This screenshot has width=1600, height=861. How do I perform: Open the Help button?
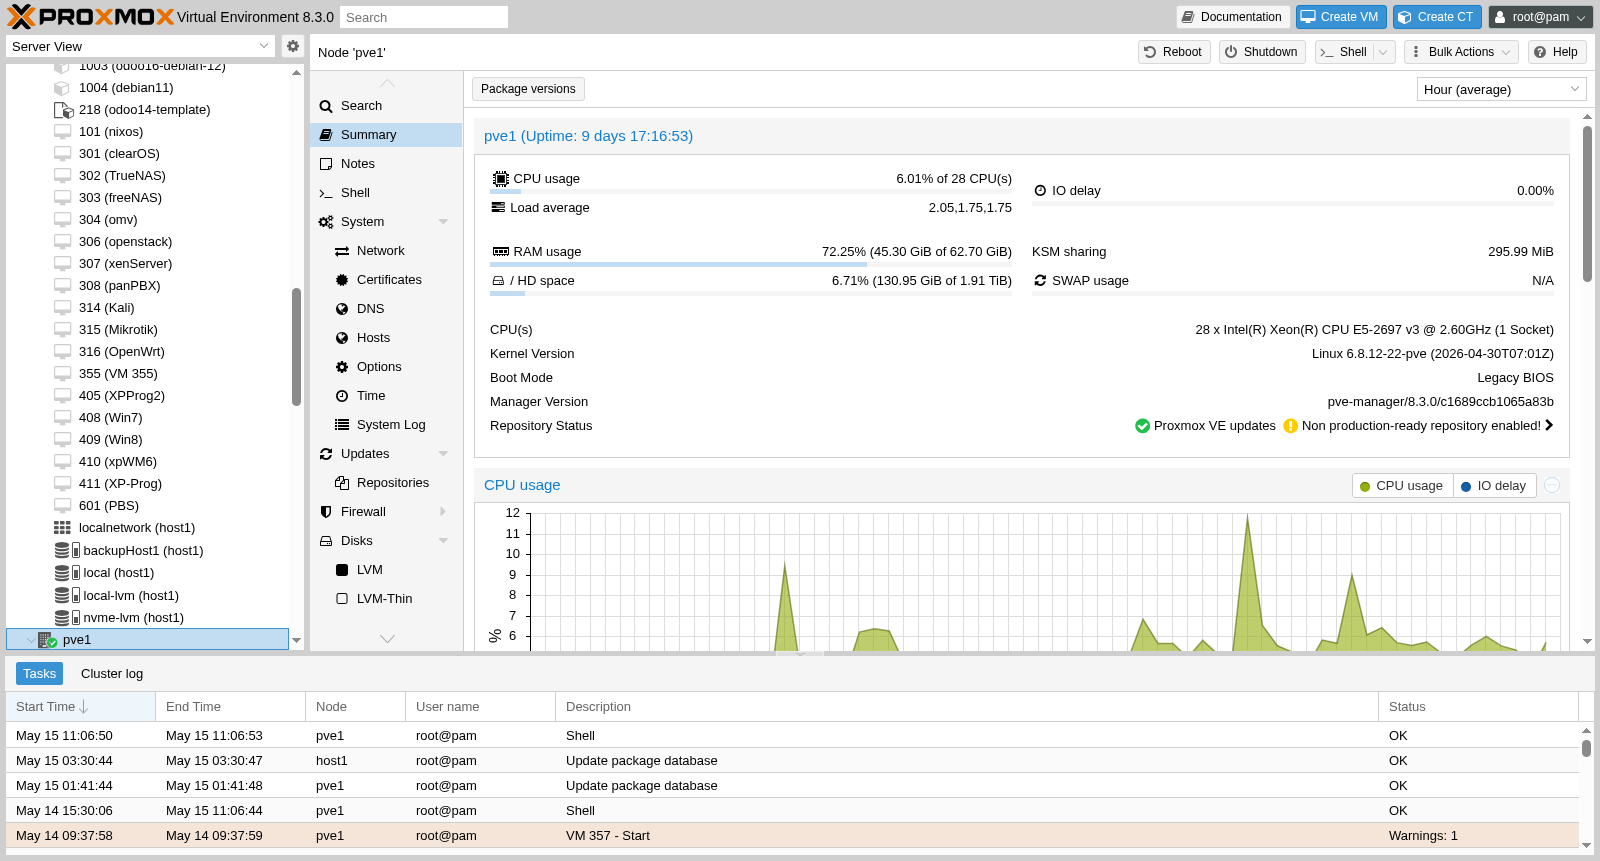1557,52
